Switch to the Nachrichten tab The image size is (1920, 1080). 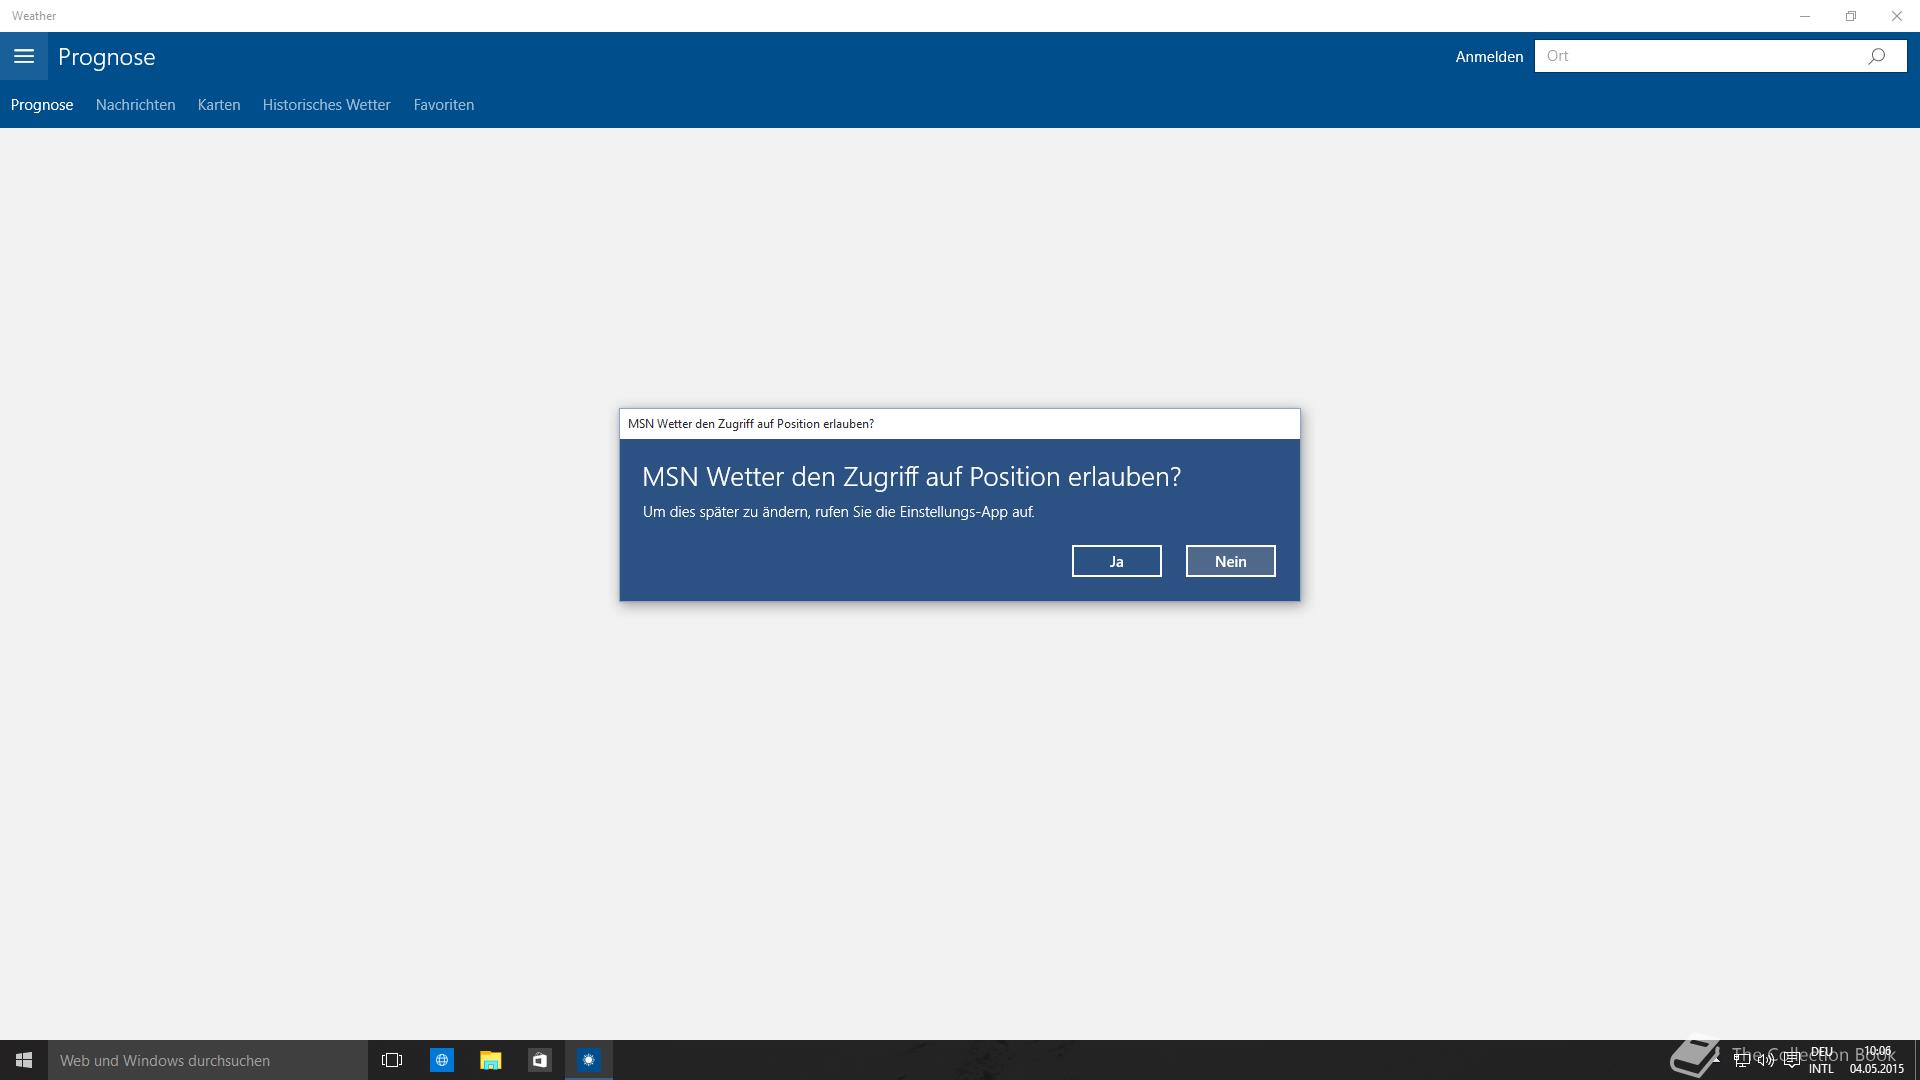pyautogui.click(x=135, y=105)
